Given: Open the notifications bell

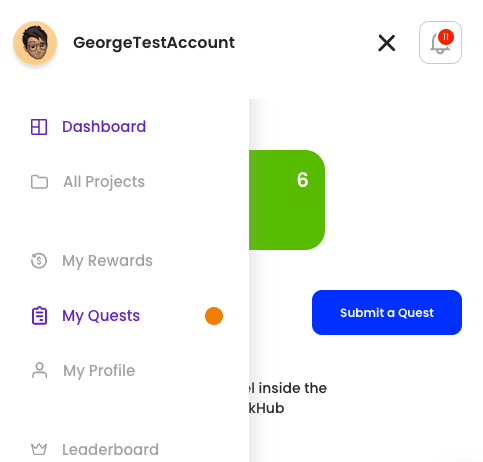Looking at the screenshot, I should tap(440, 43).
